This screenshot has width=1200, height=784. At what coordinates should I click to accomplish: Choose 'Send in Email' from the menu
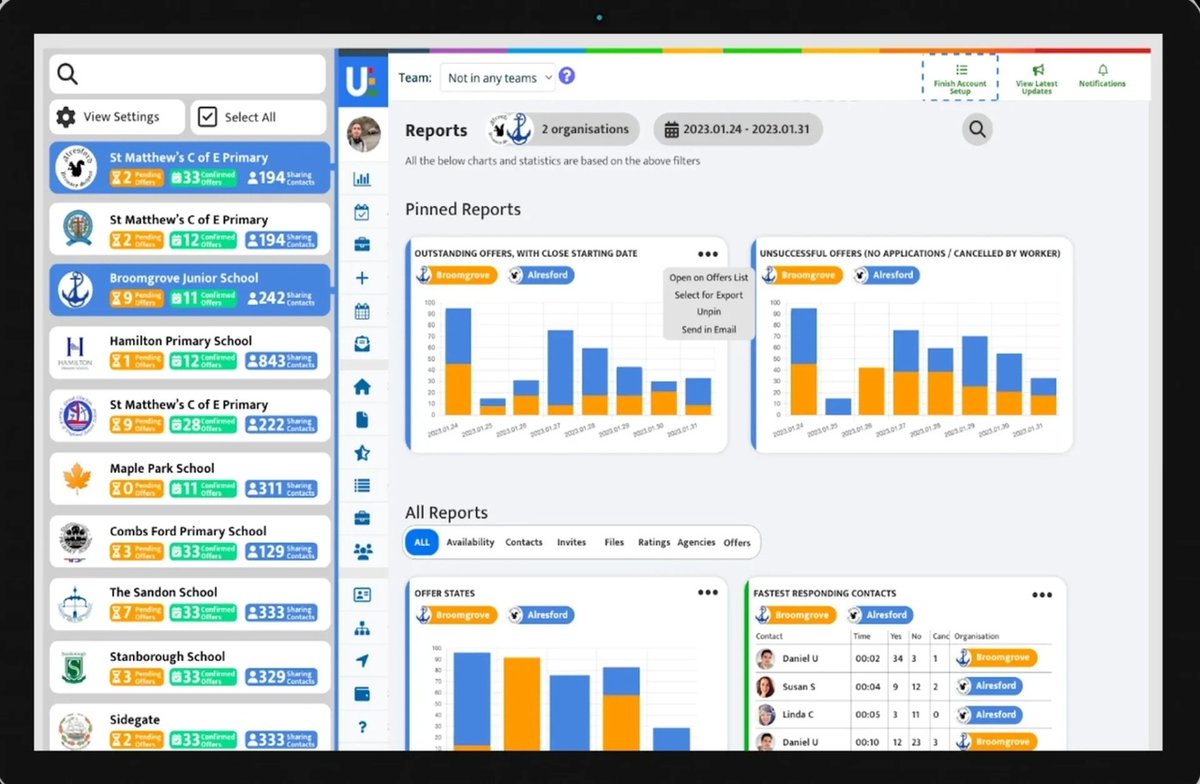(x=709, y=329)
